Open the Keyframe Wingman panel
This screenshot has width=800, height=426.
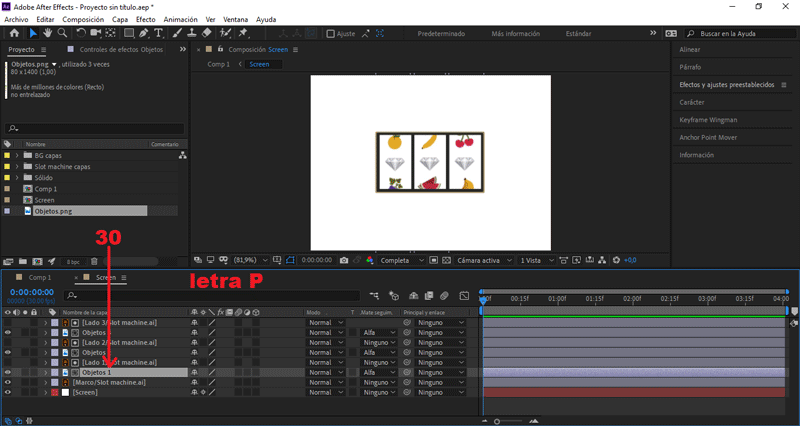707,120
